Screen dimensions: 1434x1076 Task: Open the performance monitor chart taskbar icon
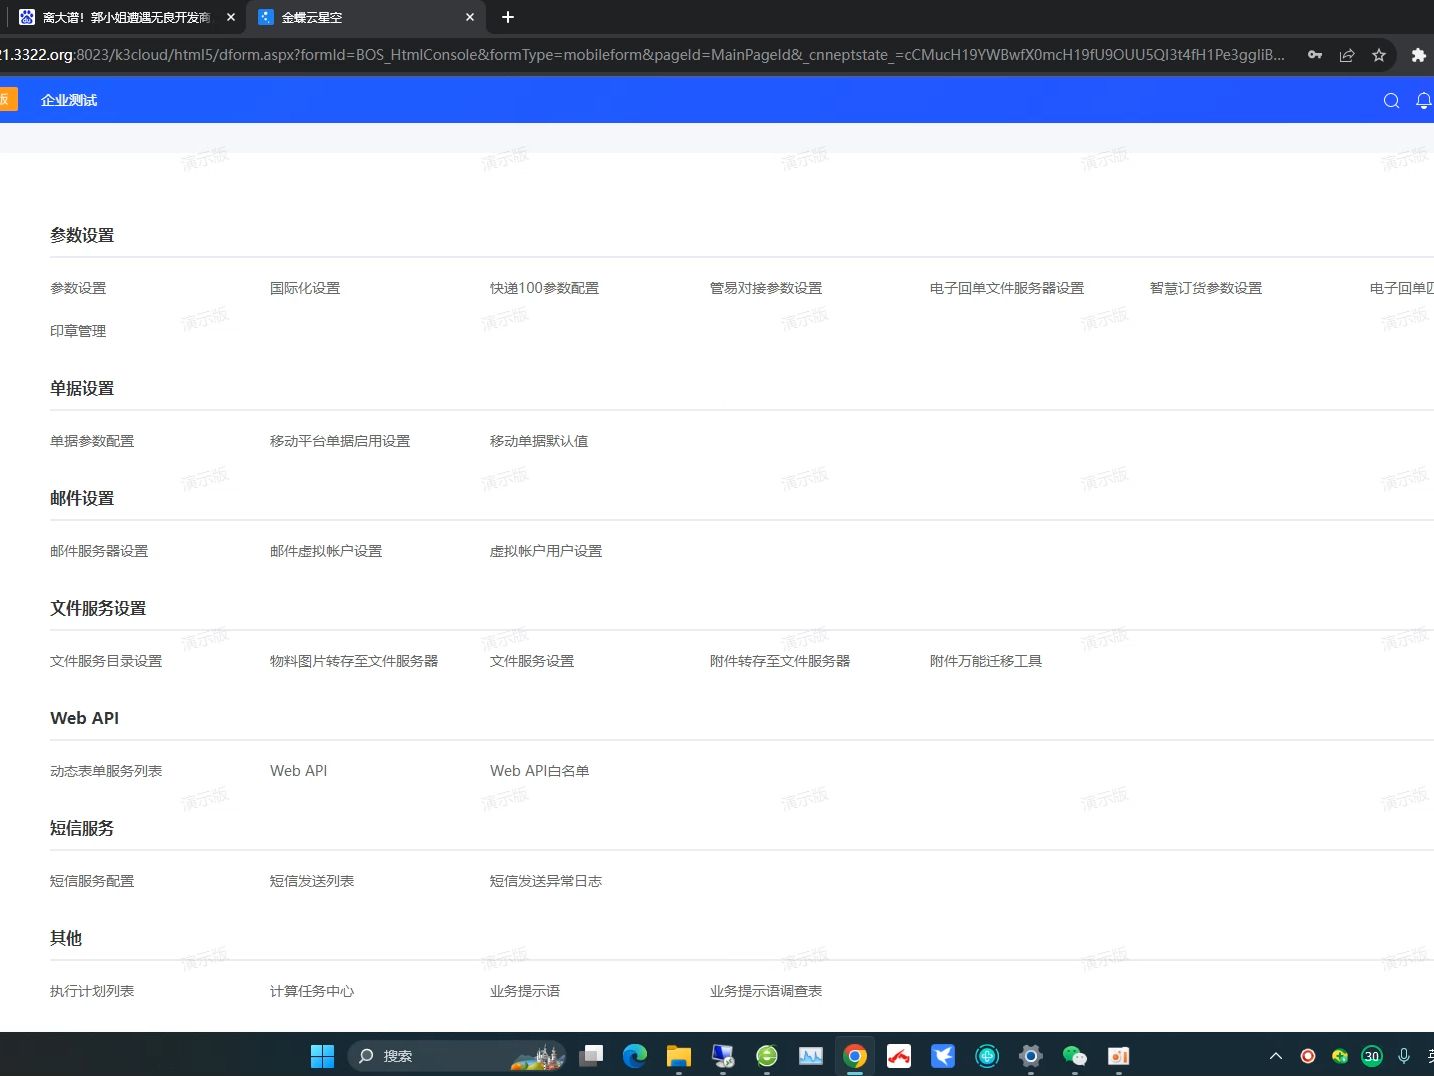pos(811,1056)
